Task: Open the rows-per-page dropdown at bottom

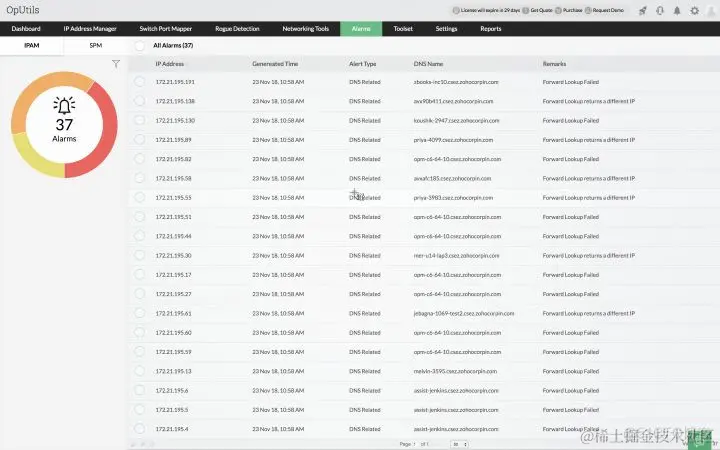Action: tap(460, 444)
